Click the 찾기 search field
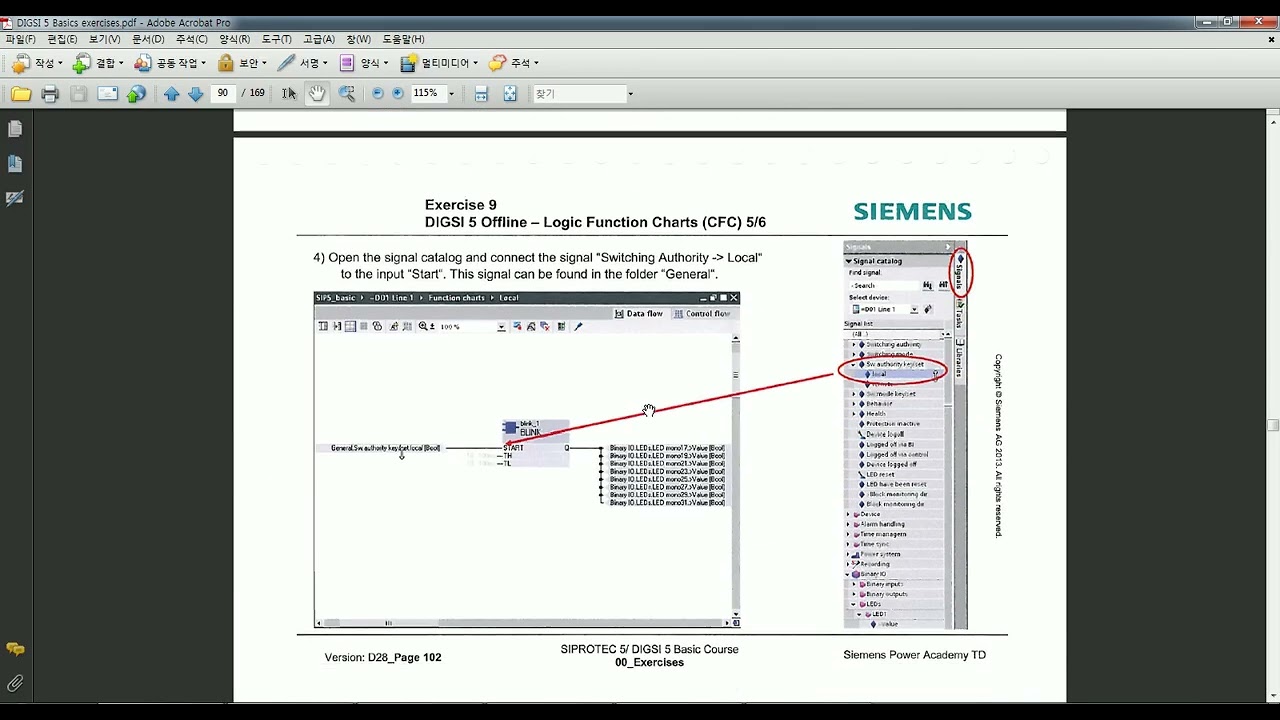Image resolution: width=1280 pixels, height=720 pixels. pyautogui.click(x=579, y=93)
